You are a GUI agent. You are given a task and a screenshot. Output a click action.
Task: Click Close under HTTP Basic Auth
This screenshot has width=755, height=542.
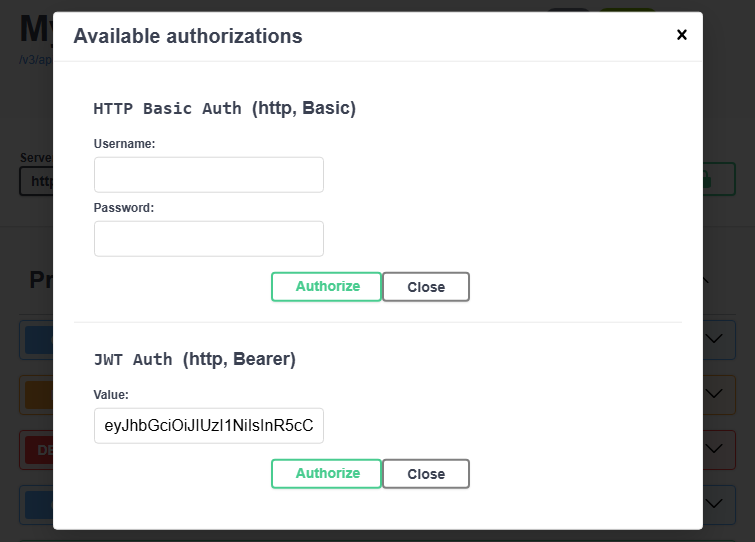(x=426, y=287)
